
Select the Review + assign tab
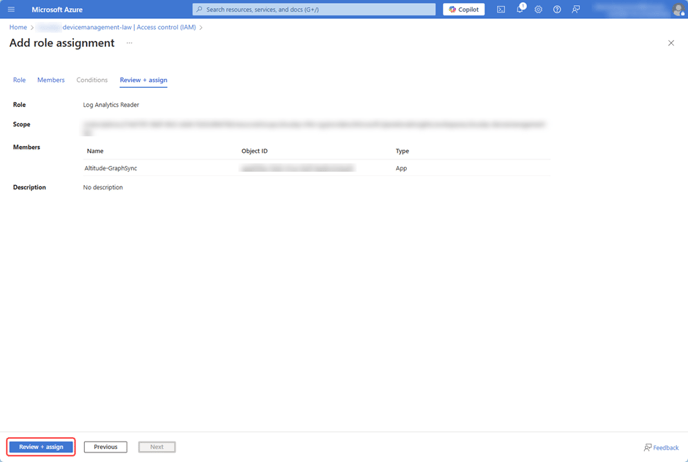tap(143, 80)
